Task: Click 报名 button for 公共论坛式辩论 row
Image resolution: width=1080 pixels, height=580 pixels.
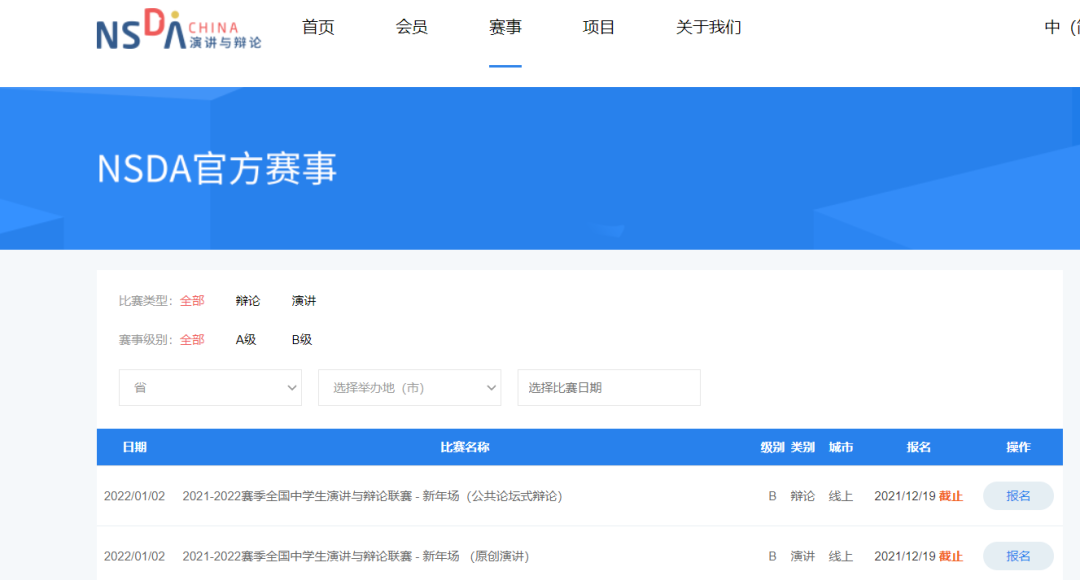Action: pyautogui.click(x=1018, y=496)
